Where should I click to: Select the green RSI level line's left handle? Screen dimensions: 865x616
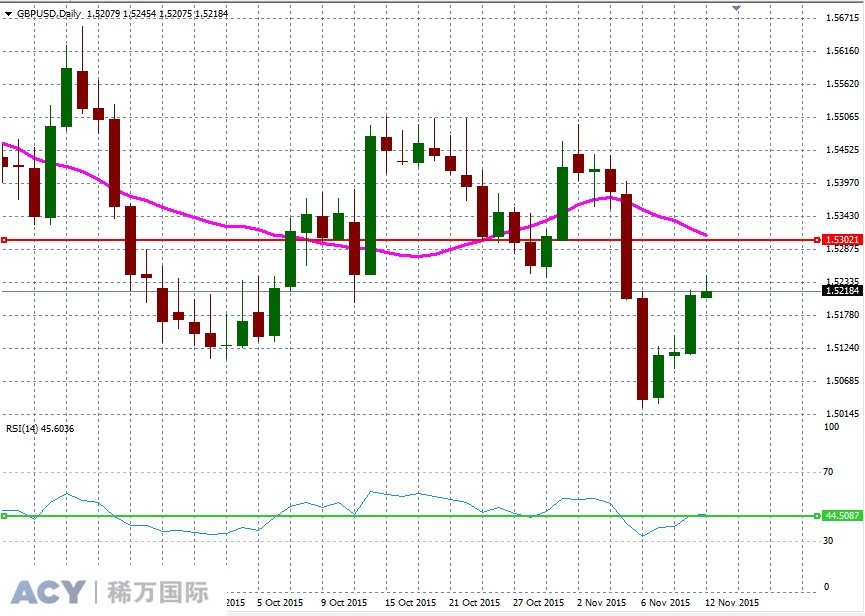pos(4,516)
